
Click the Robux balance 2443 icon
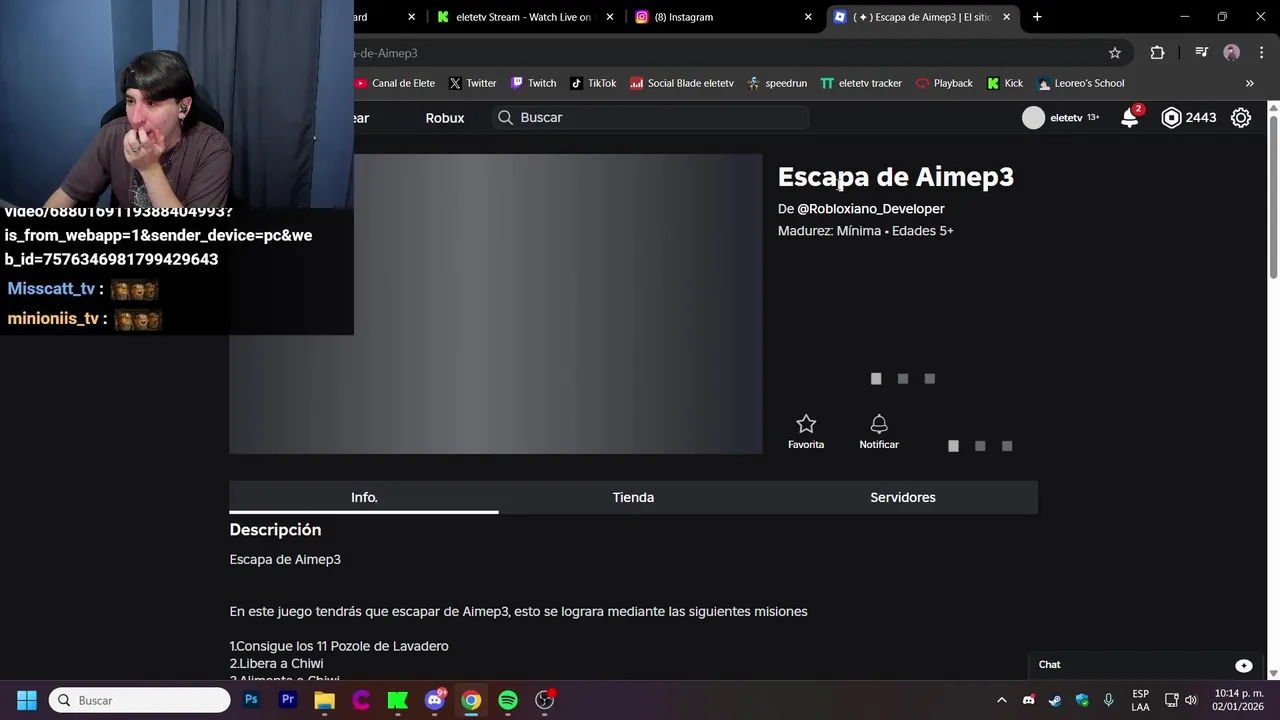click(x=1171, y=118)
